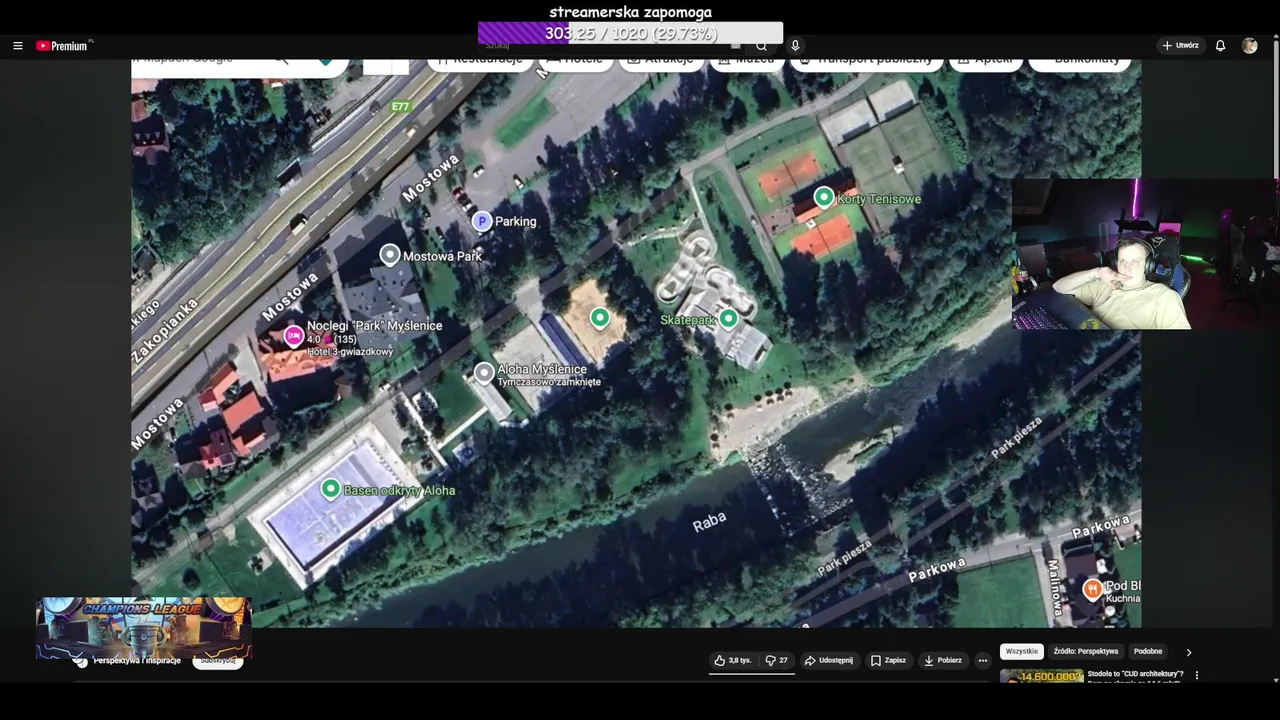Like the video with 3,8 tys. button
Viewport: 1280px width, 720px height.
pyautogui.click(x=733, y=660)
